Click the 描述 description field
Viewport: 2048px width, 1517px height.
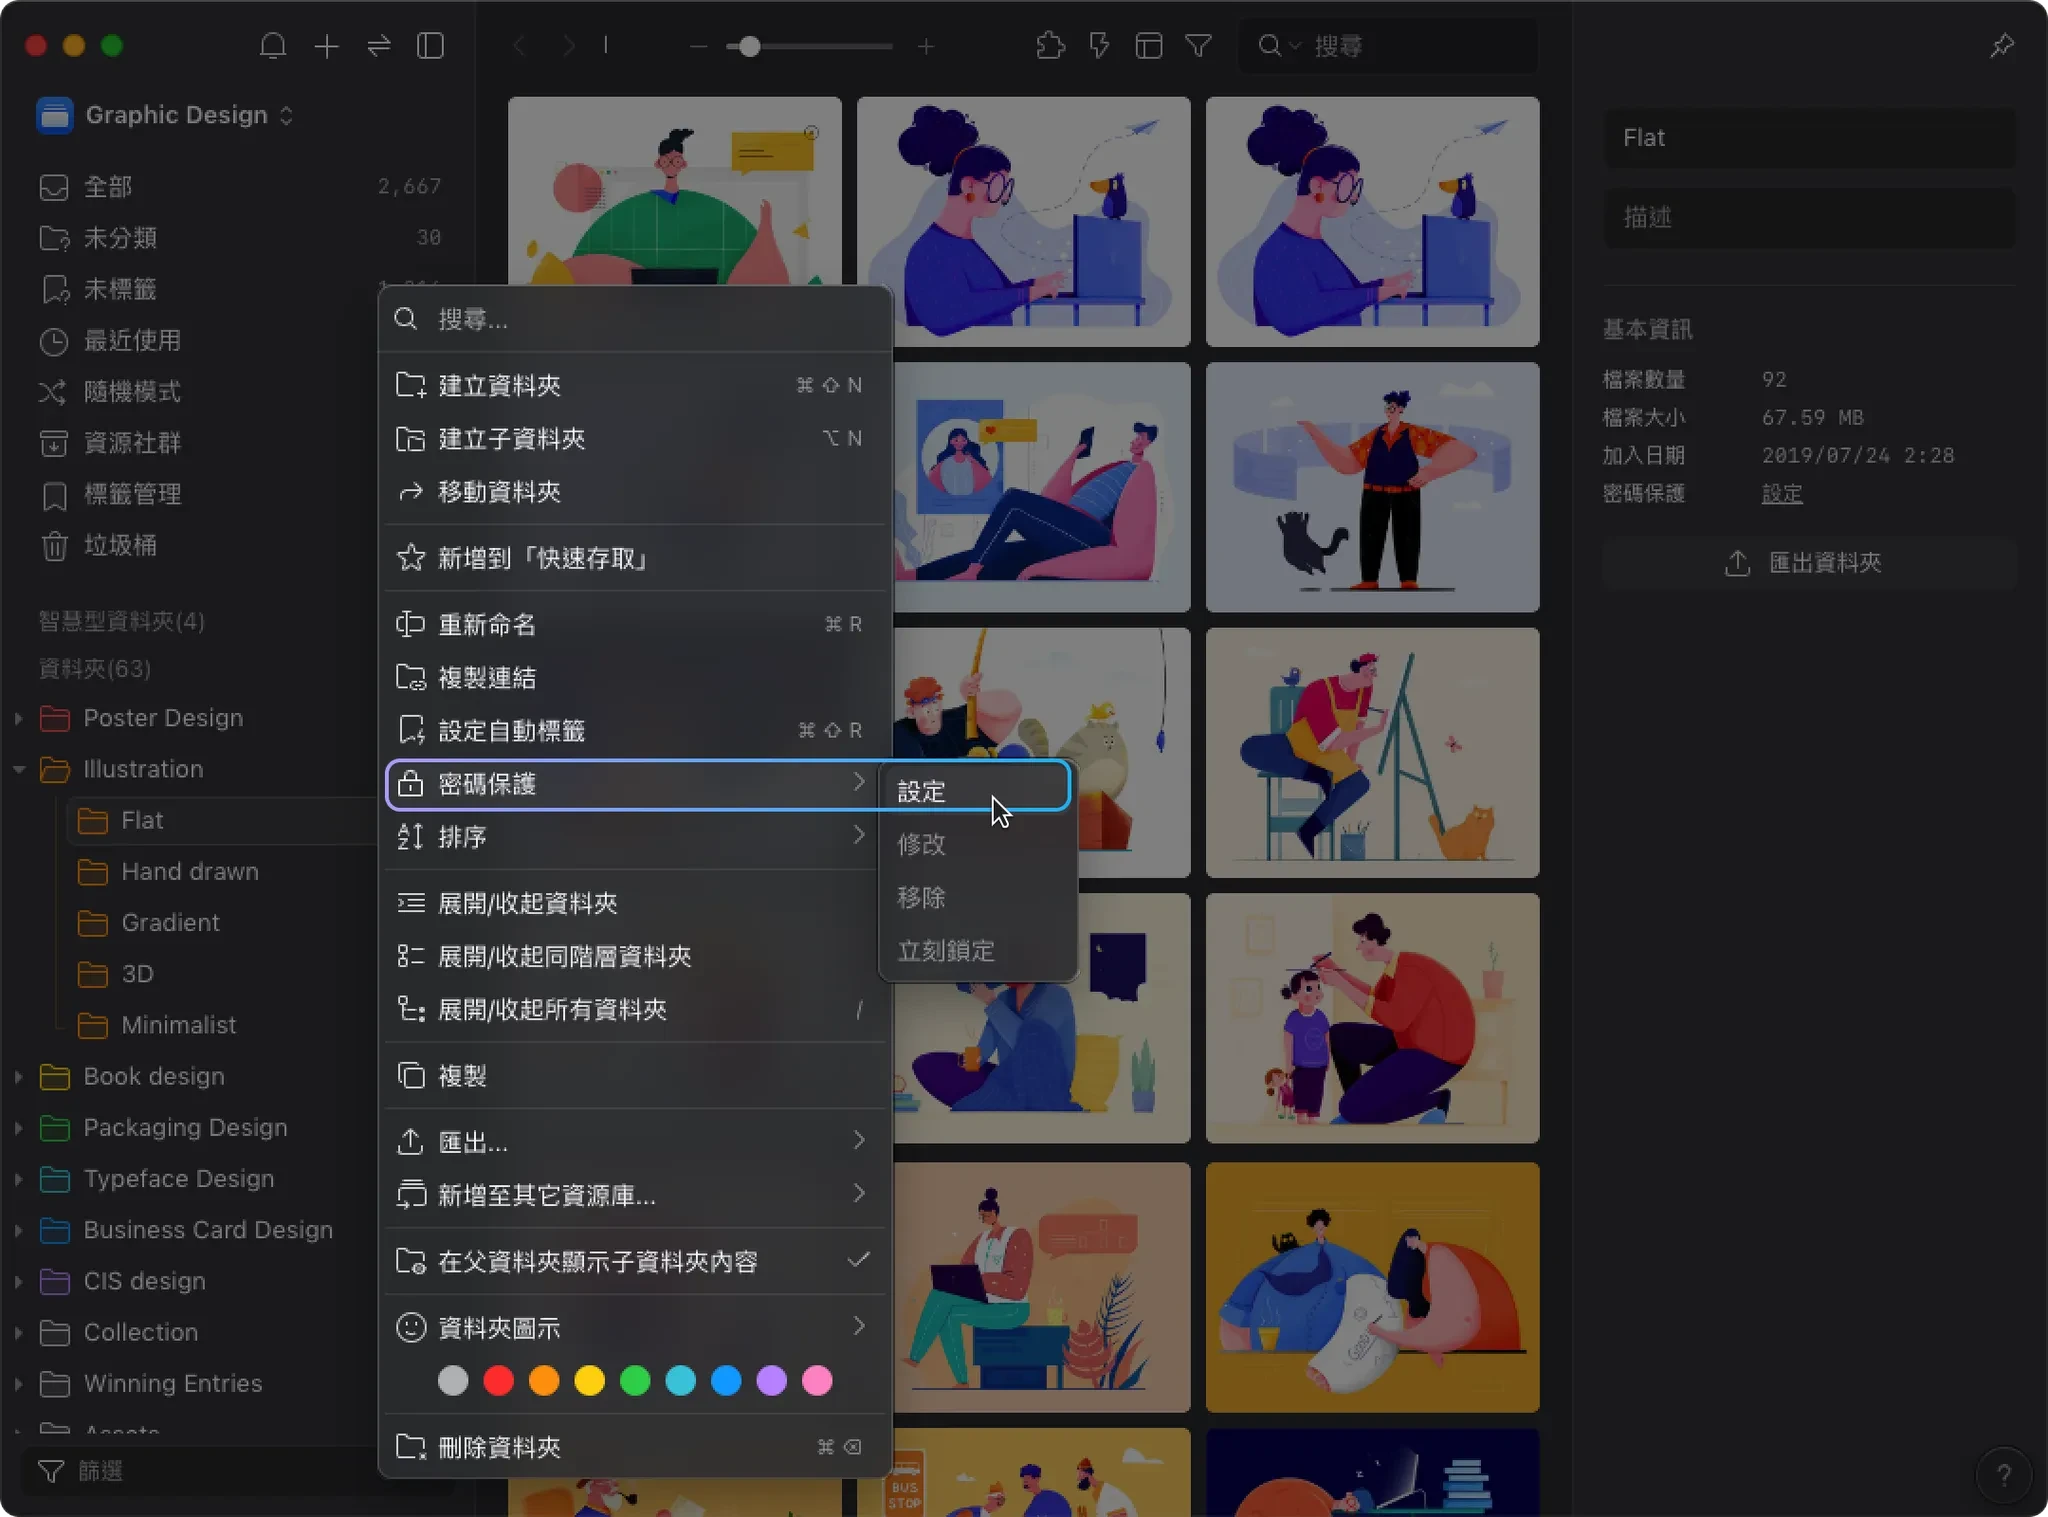click(x=1808, y=217)
